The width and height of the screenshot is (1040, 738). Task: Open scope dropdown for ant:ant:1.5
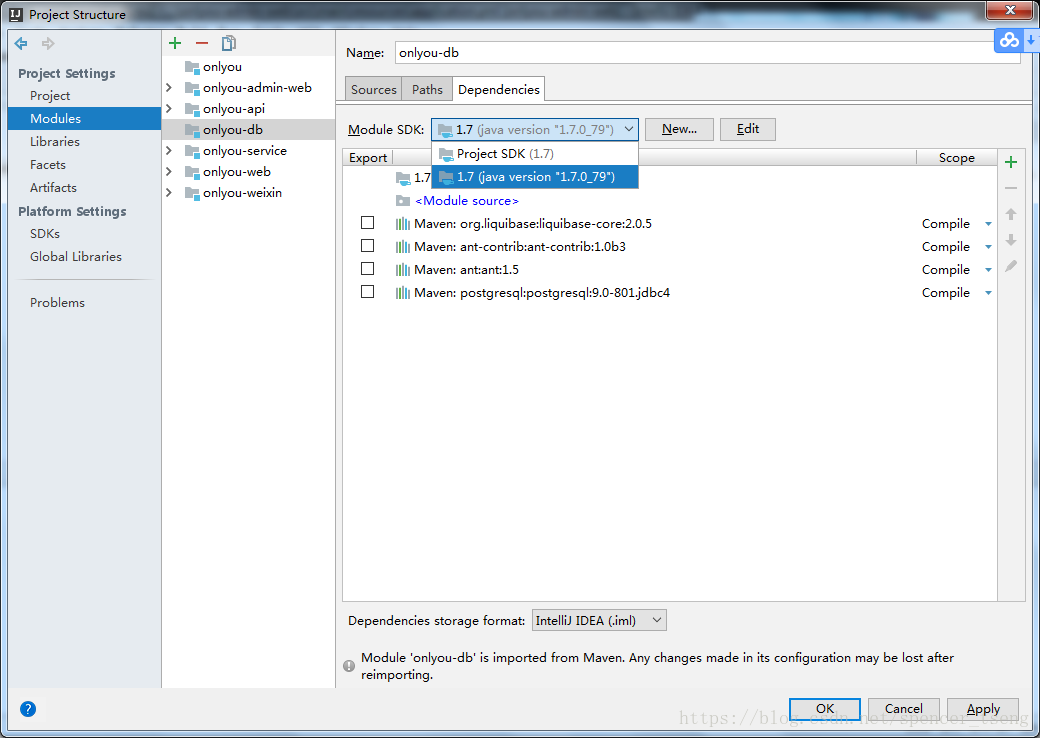988,270
